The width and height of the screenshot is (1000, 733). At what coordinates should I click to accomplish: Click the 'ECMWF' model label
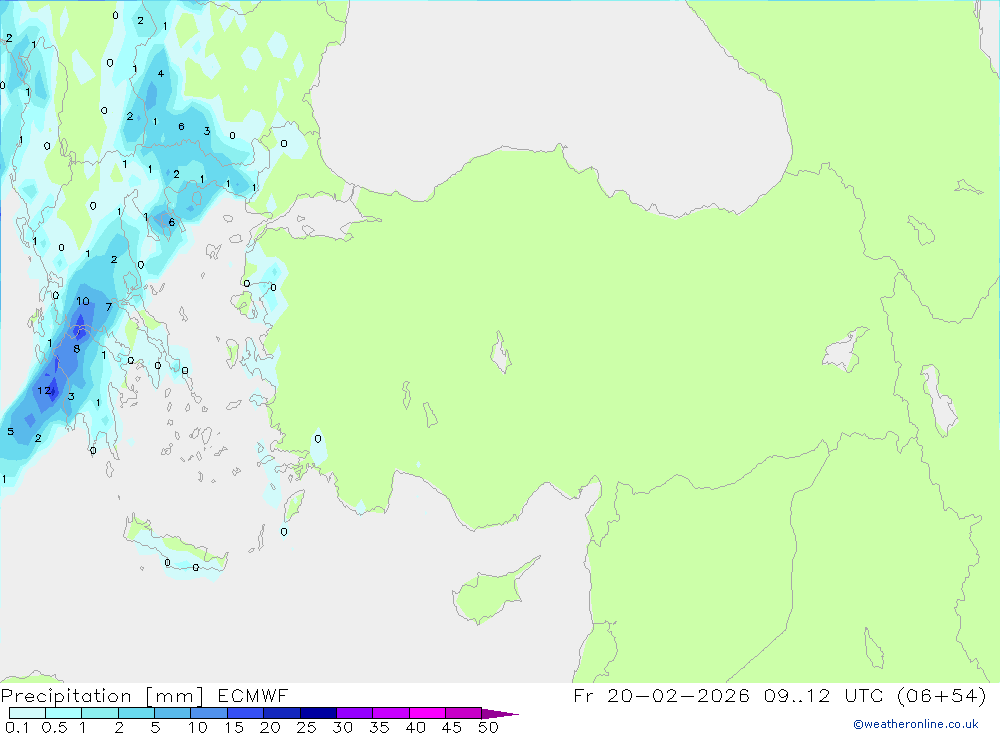point(253,695)
